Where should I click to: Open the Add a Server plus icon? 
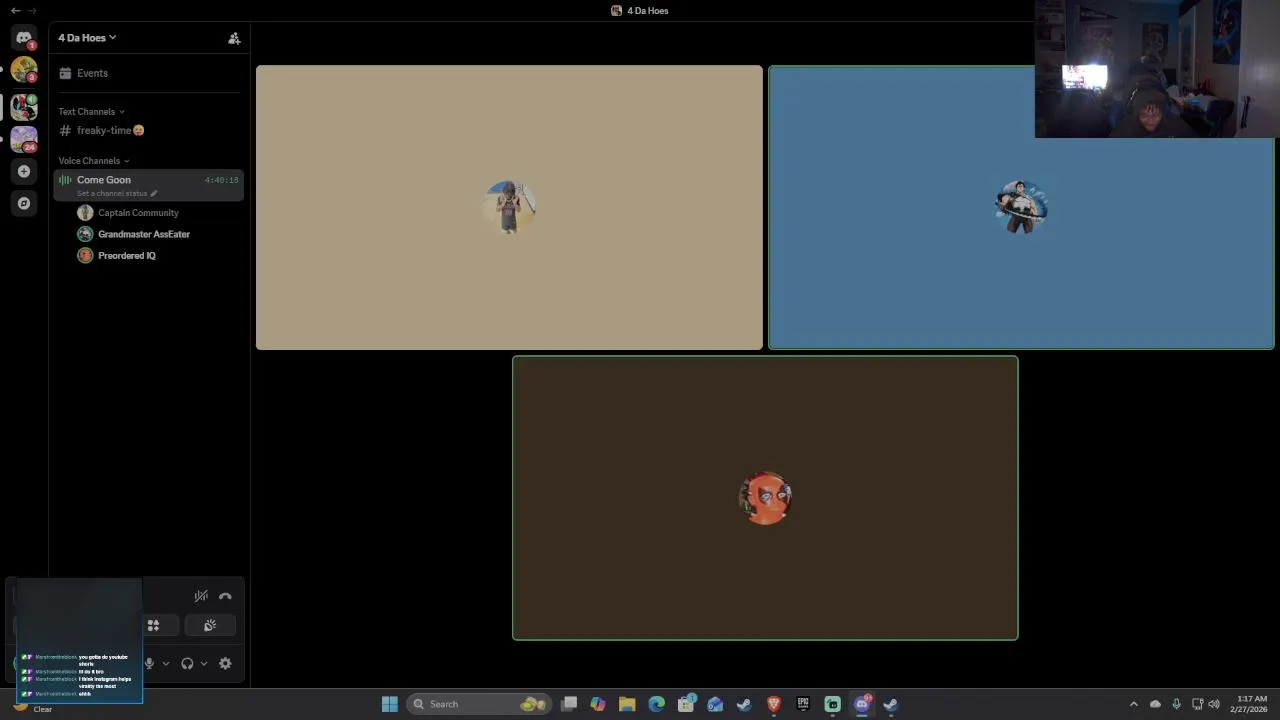[24, 171]
